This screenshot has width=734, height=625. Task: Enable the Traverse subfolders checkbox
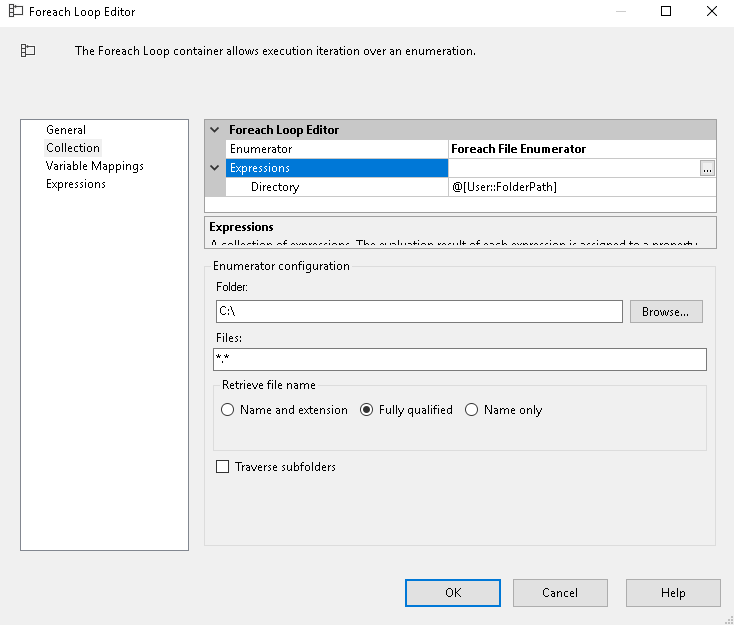[x=223, y=467]
